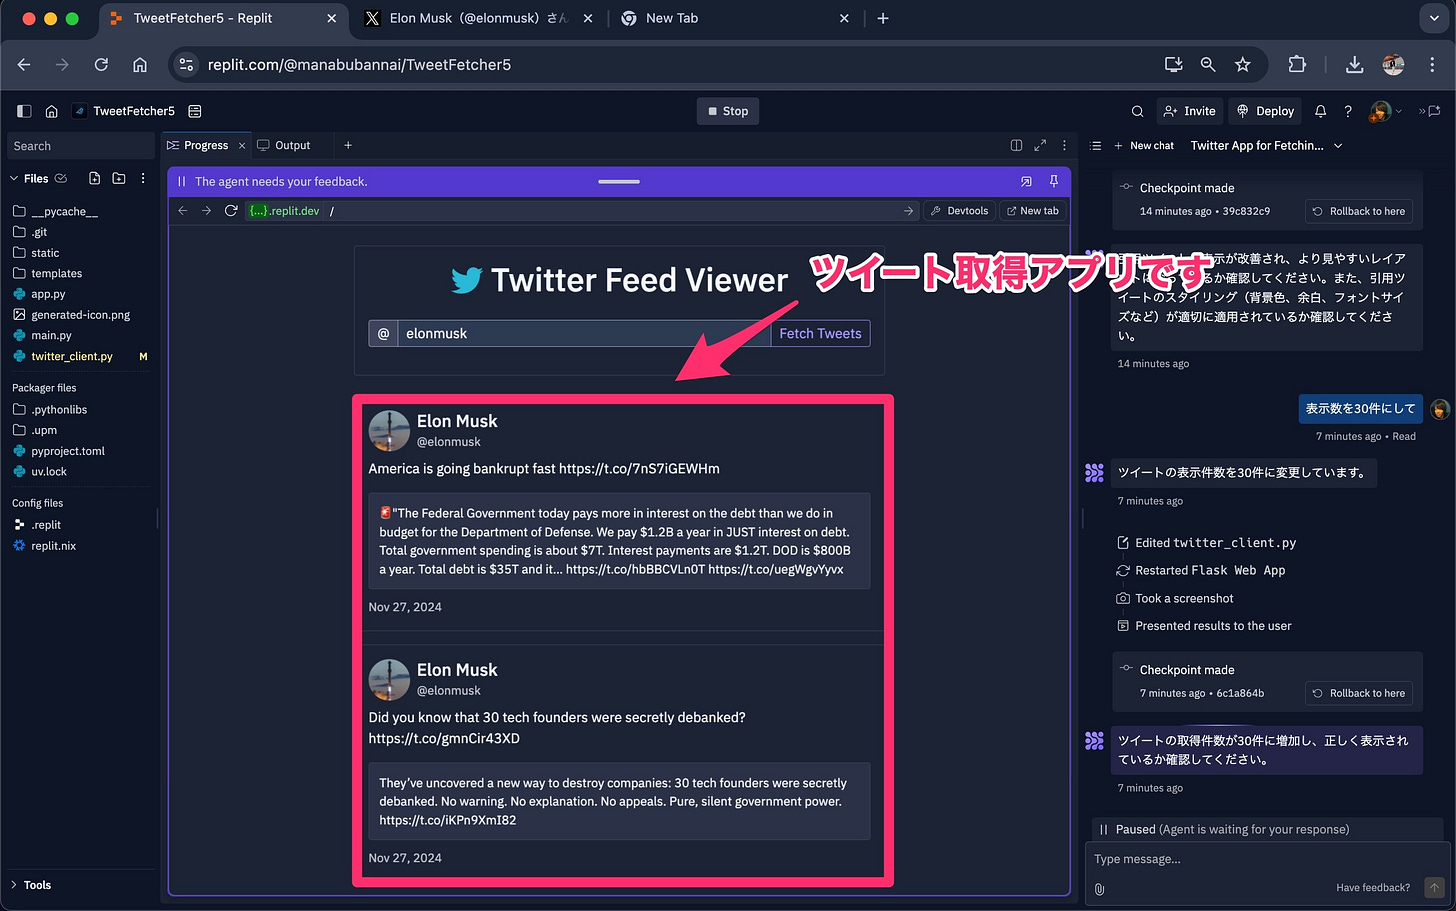Rollback to checkpoint 39c832c9

click(x=1359, y=211)
